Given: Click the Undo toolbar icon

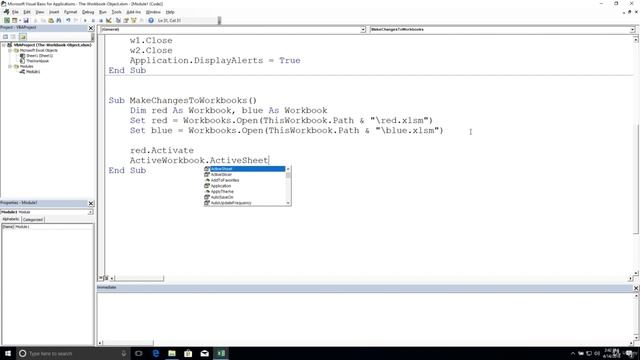Looking at the screenshot, I should point(68,20).
